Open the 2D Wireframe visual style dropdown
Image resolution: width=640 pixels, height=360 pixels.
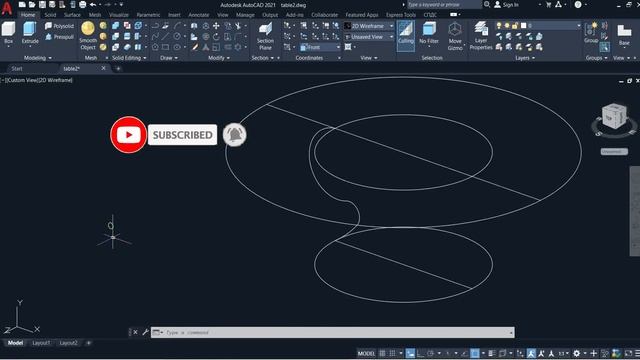click(369, 26)
